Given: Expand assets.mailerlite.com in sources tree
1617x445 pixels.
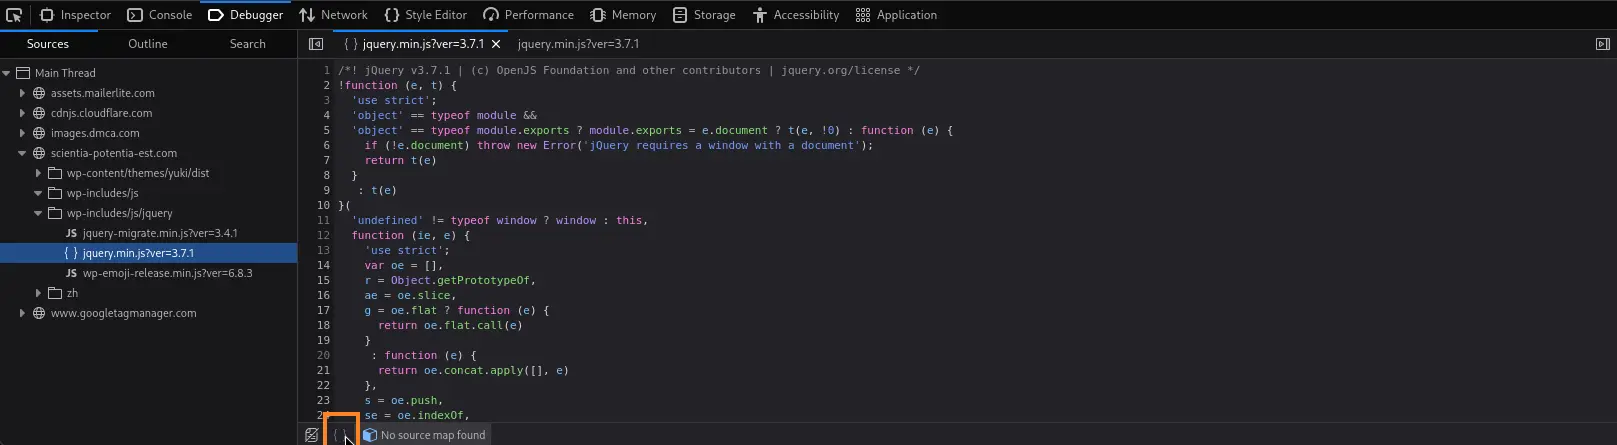Looking at the screenshot, I should click(x=23, y=93).
